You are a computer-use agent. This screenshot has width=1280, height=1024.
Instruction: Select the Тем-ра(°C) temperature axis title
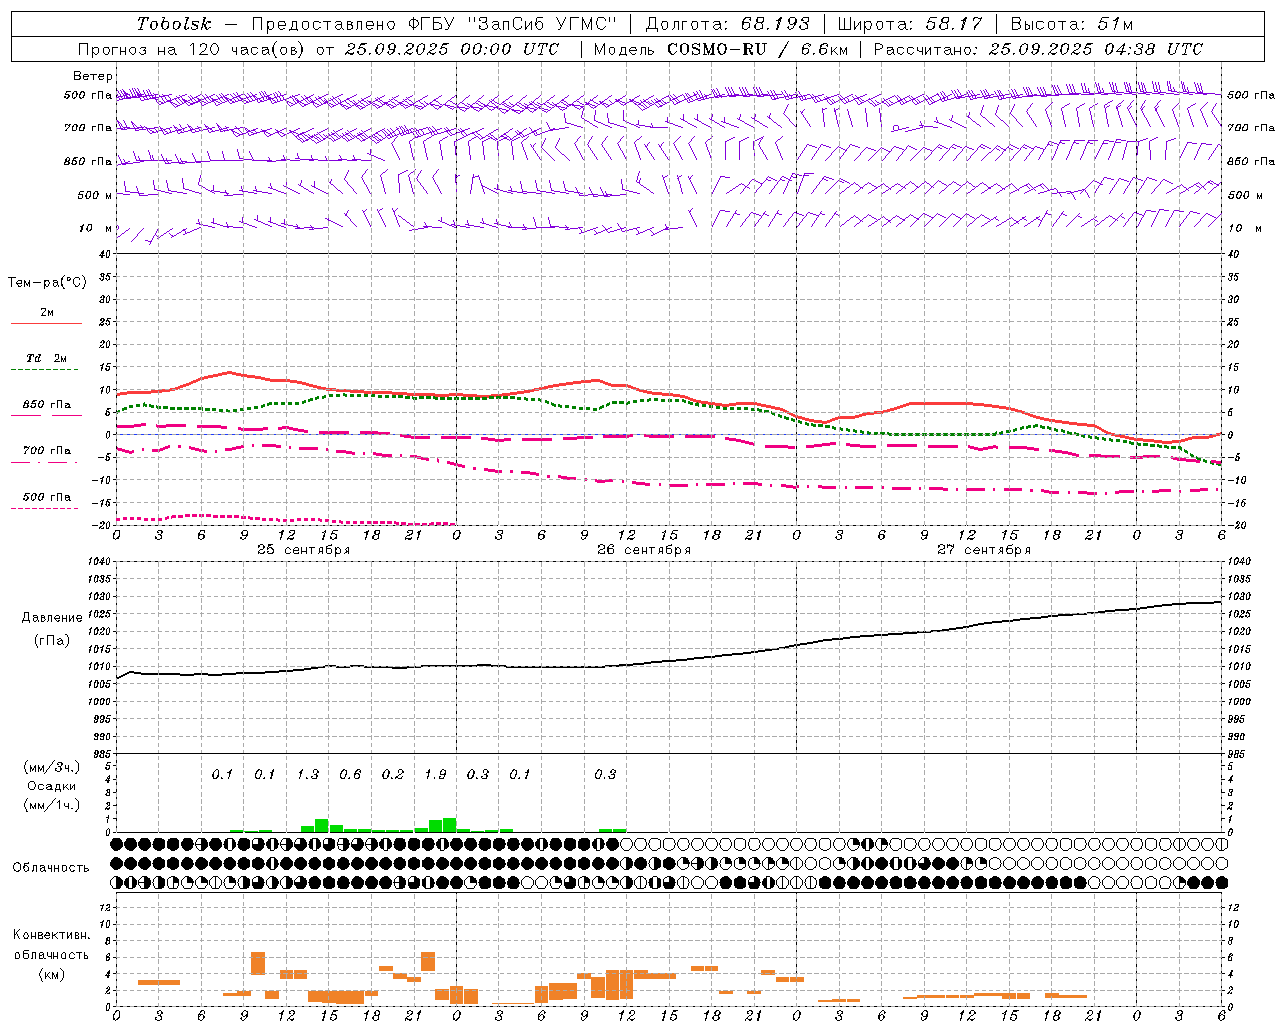coord(47,283)
